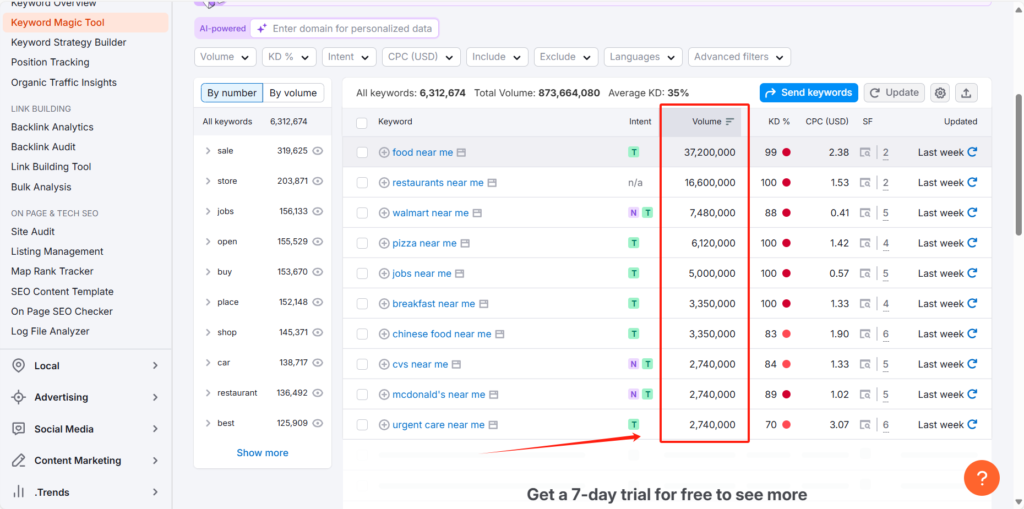The width and height of the screenshot is (1024, 509).
Task: Toggle eye icon for 'sale' group
Action: pyautogui.click(x=318, y=150)
